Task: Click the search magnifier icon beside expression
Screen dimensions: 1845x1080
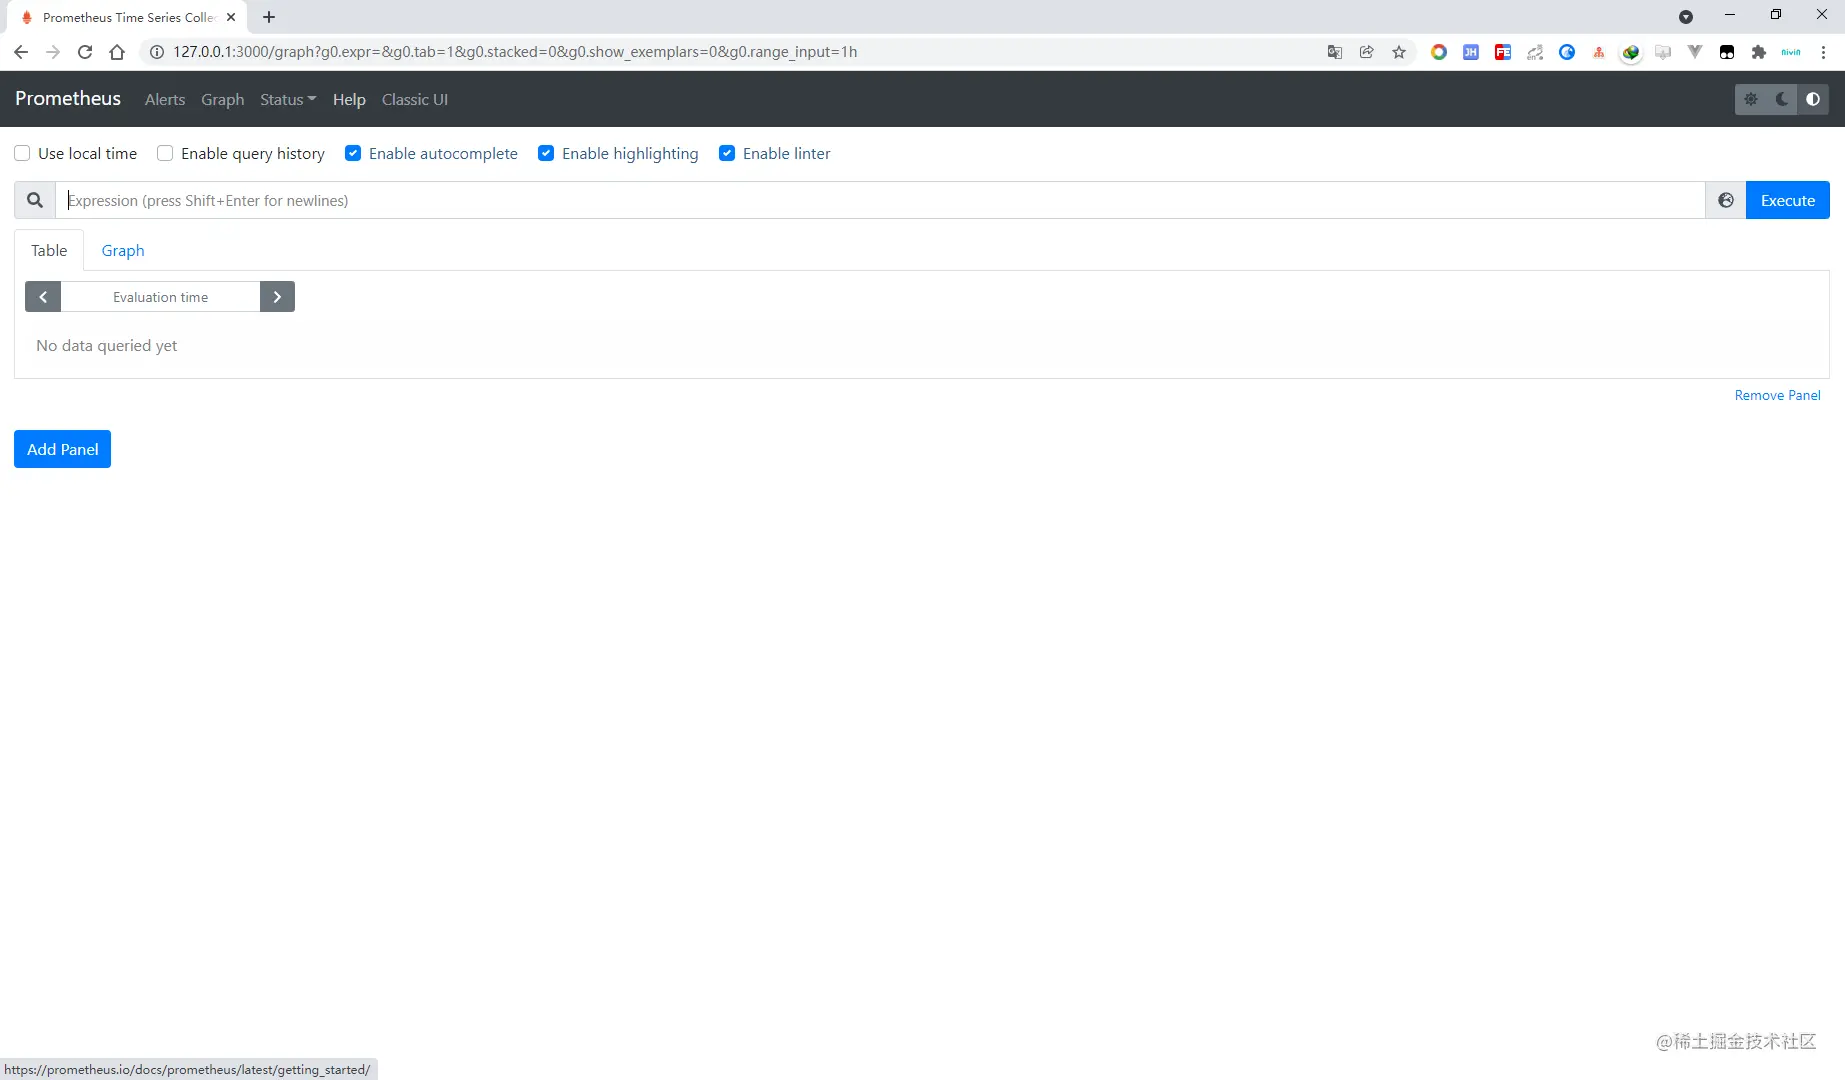Action: pyautogui.click(x=35, y=200)
